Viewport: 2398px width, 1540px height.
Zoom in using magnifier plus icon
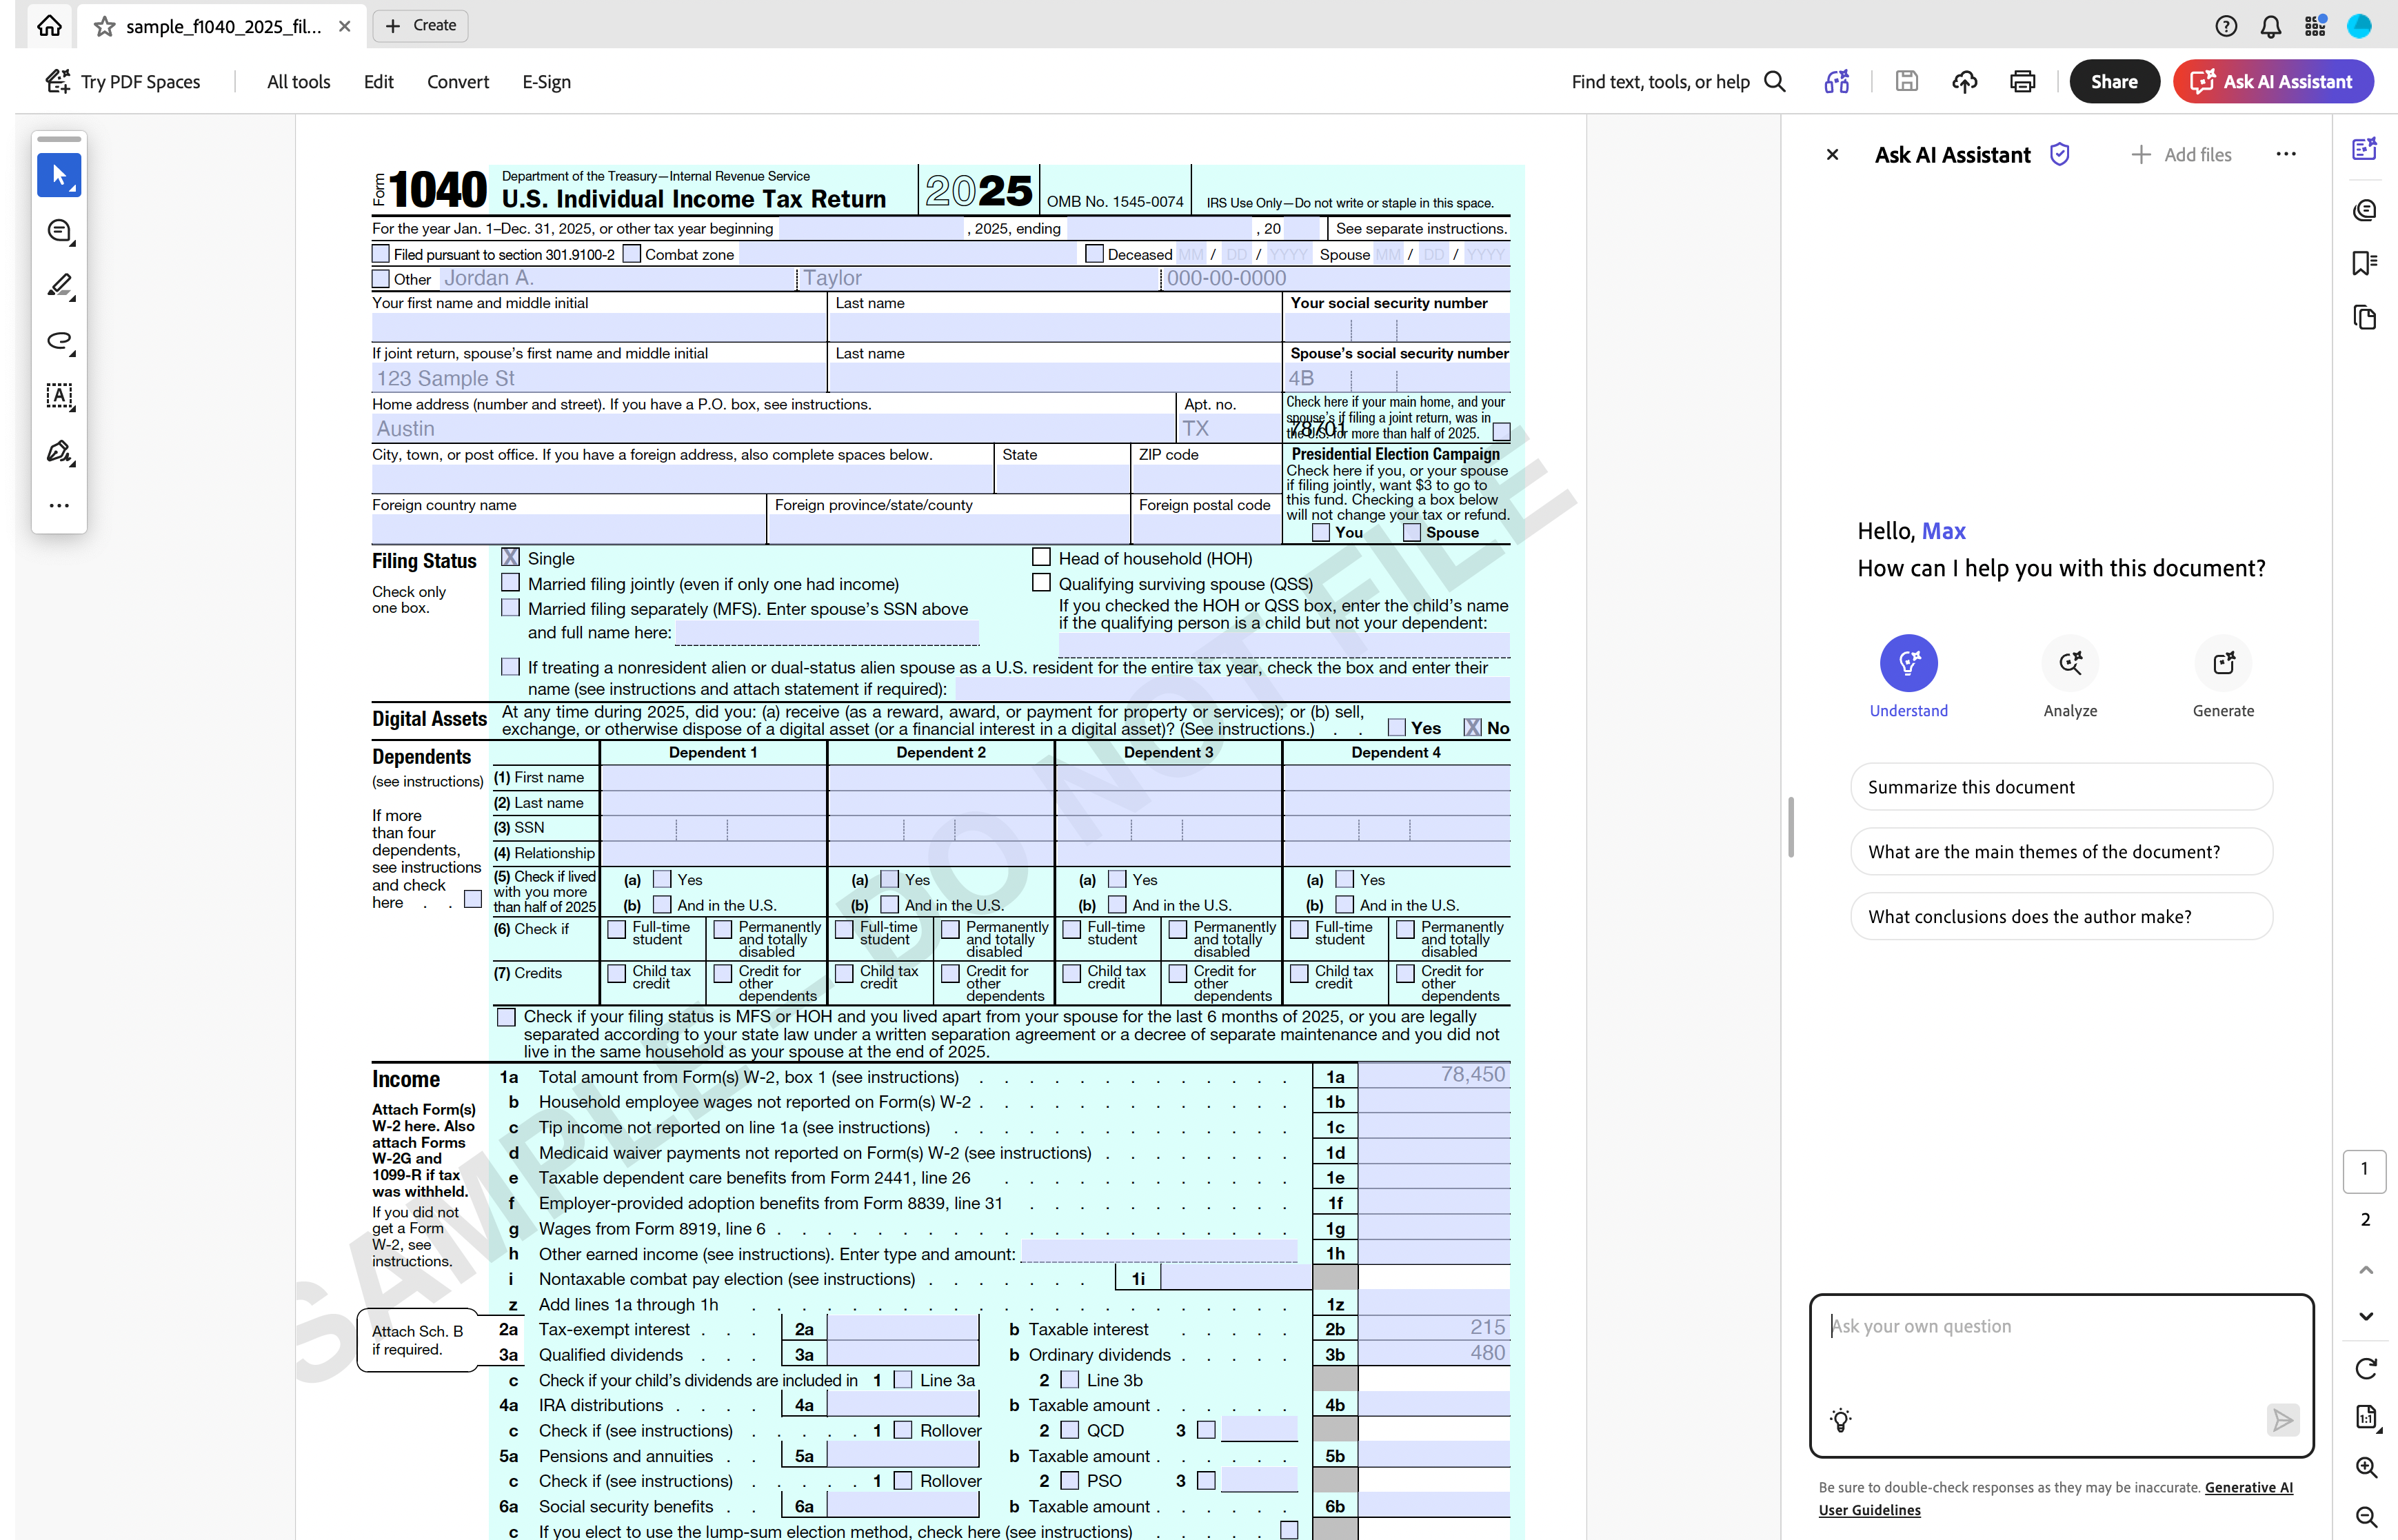[x=2366, y=1467]
